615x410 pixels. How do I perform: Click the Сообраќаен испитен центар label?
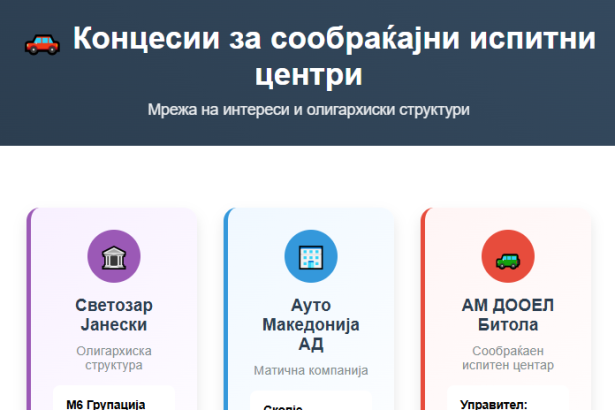coord(508,358)
